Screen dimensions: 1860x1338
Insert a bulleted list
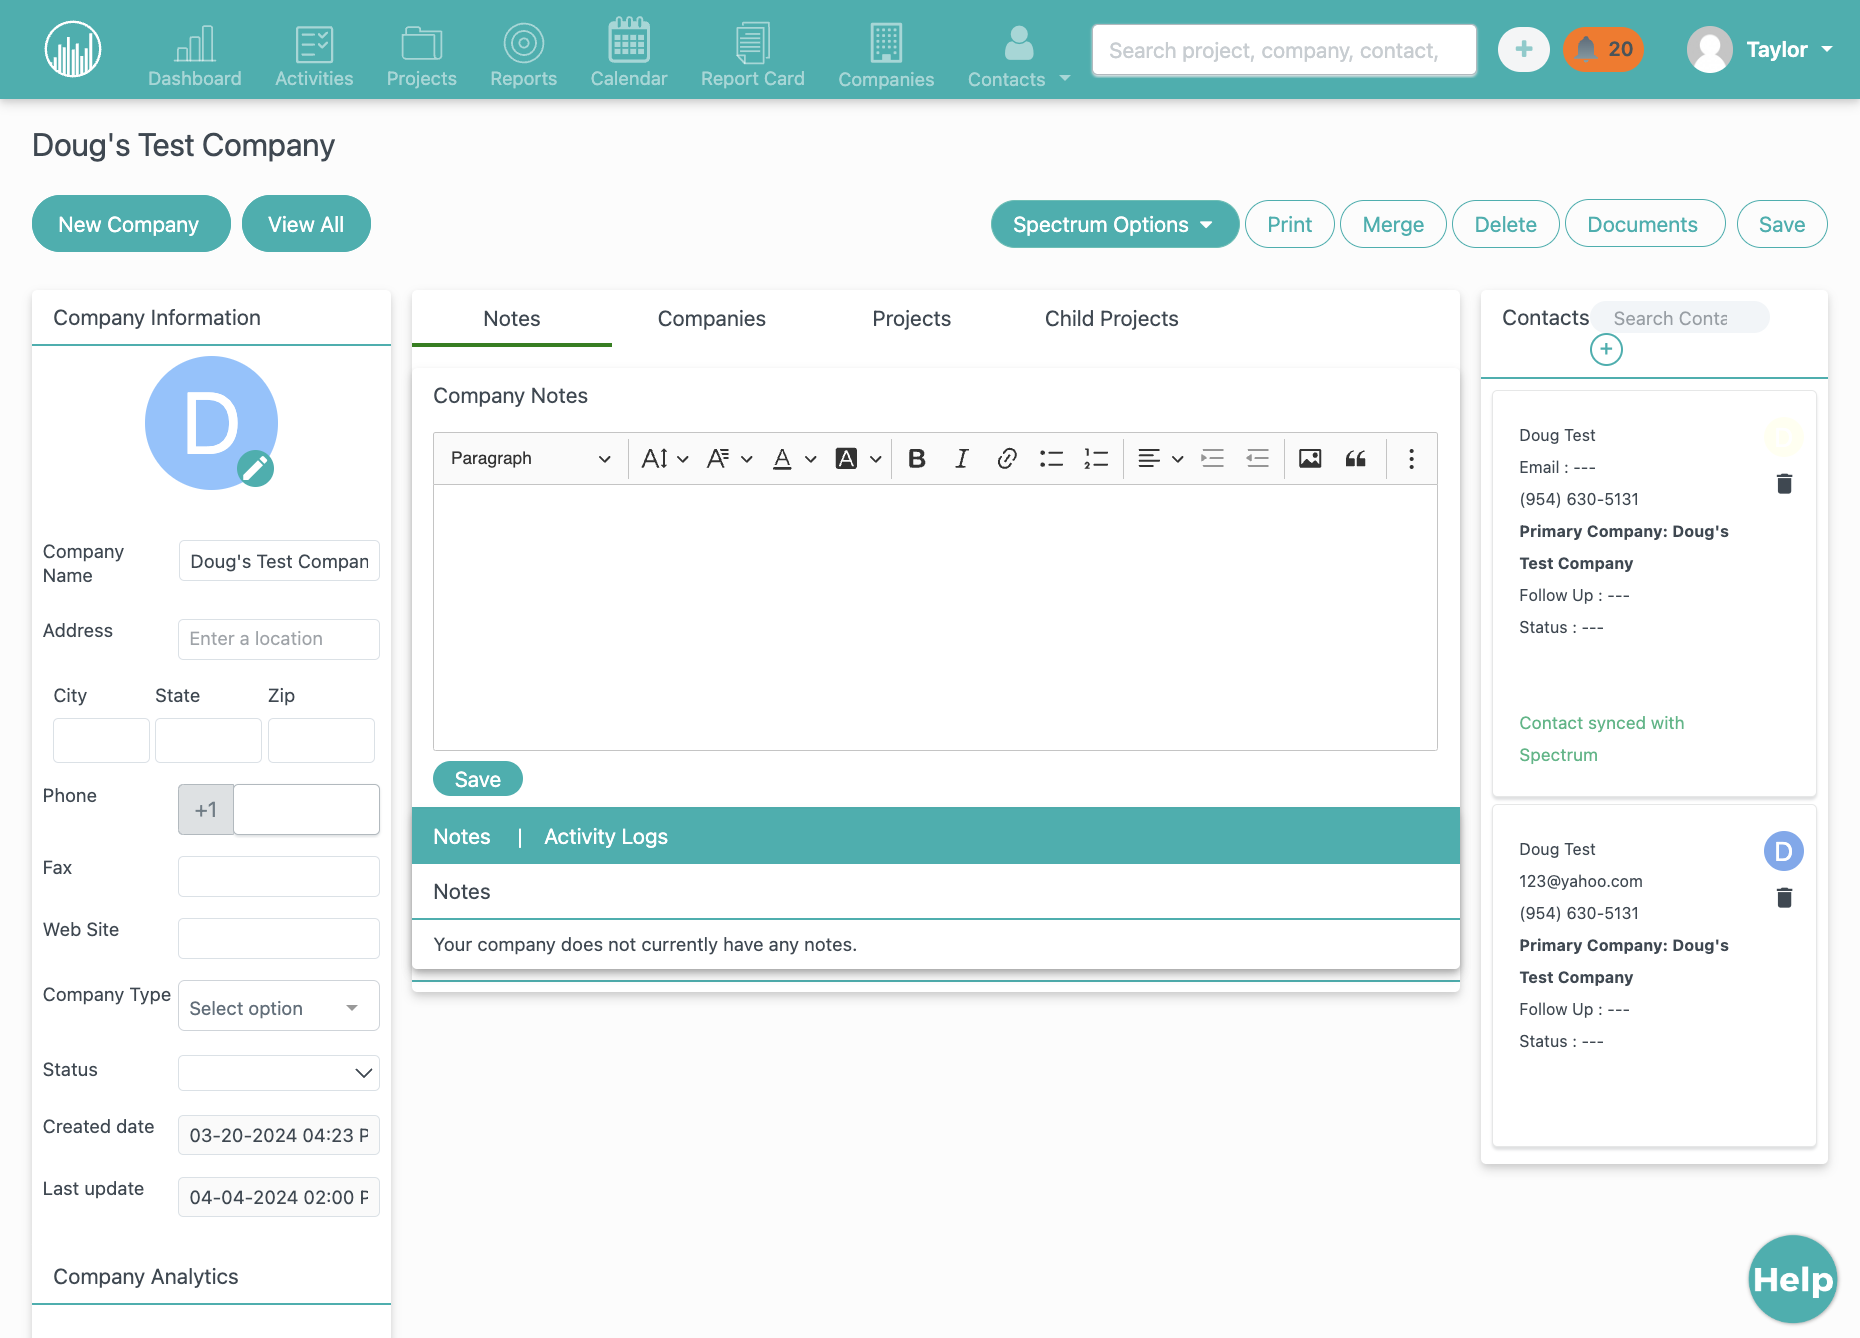click(x=1051, y=458)
